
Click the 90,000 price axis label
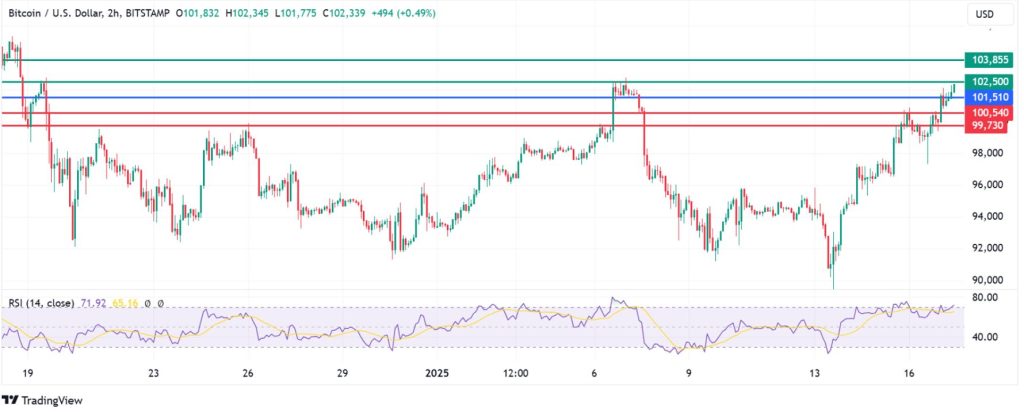986,280
